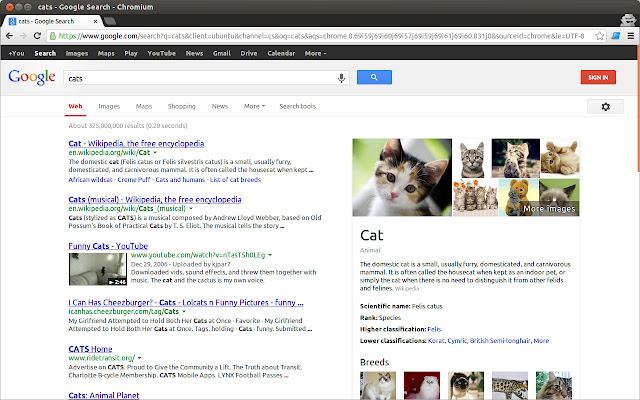This screenshot has width=640, height=400.
Task: Click the green padlock in the address bar
Action: coord(53,36)
